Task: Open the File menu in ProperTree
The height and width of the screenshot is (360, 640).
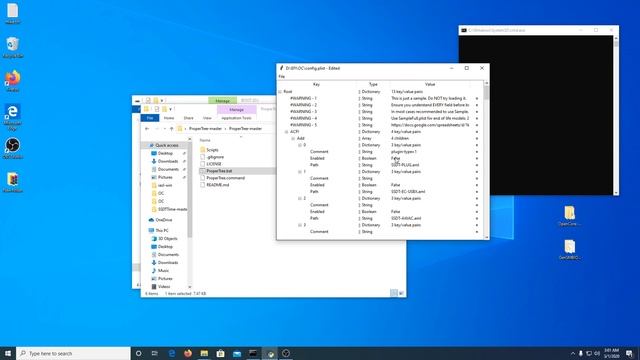Action: coord(282,77)
